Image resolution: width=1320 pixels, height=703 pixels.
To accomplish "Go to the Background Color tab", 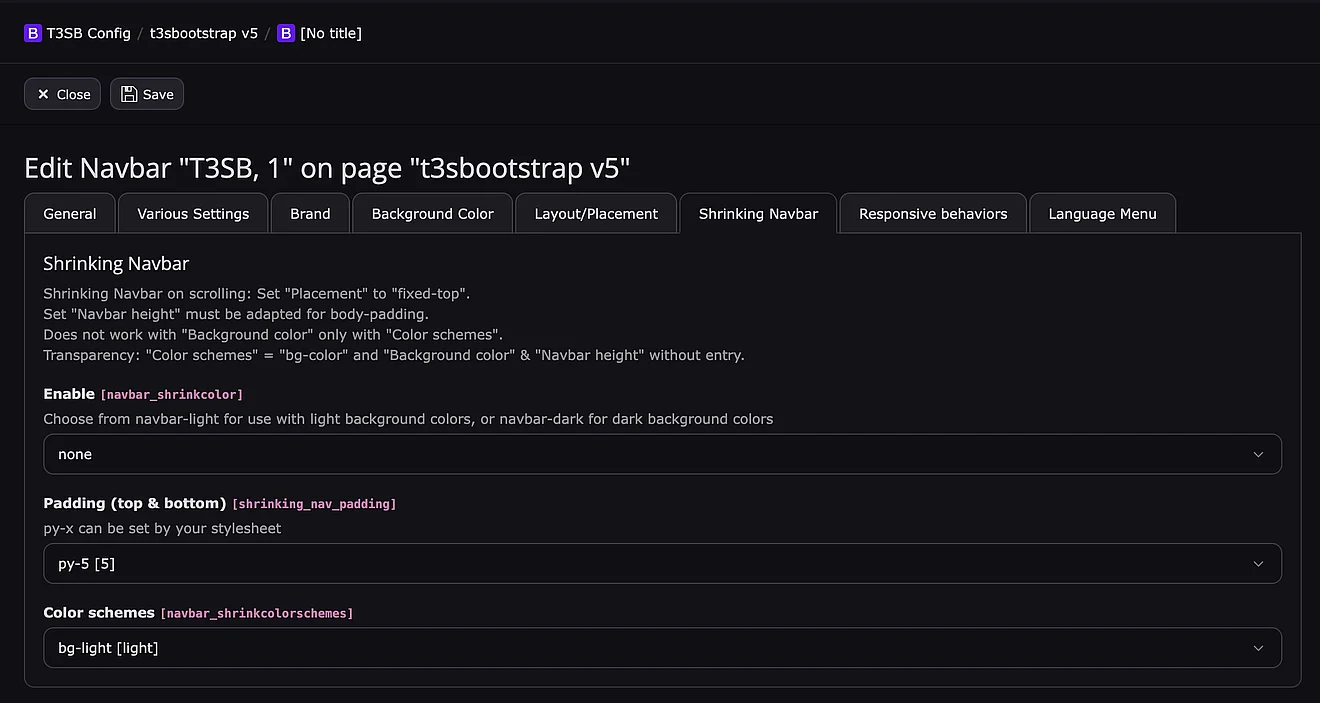I will click(x=432, y=214).
